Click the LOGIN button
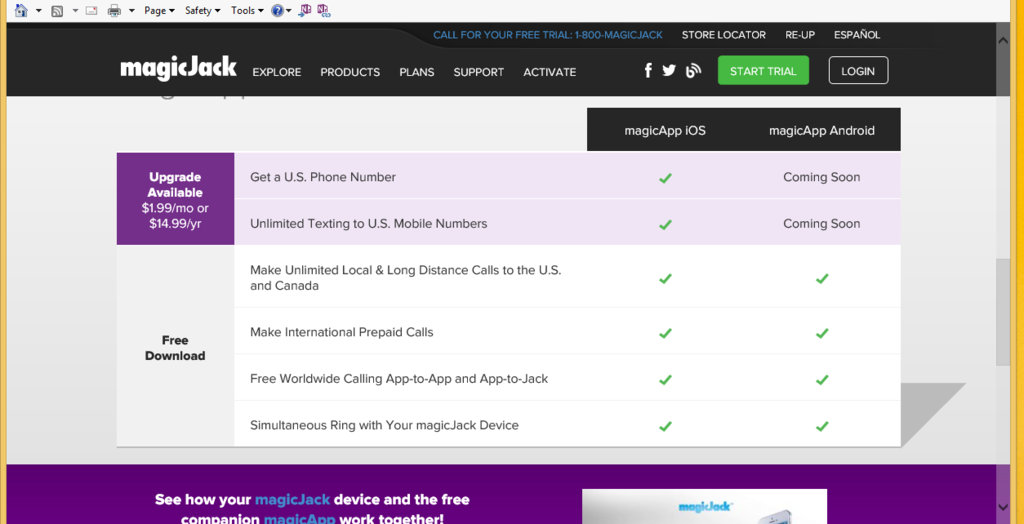1024x524 pixels. tap(858, 71)
